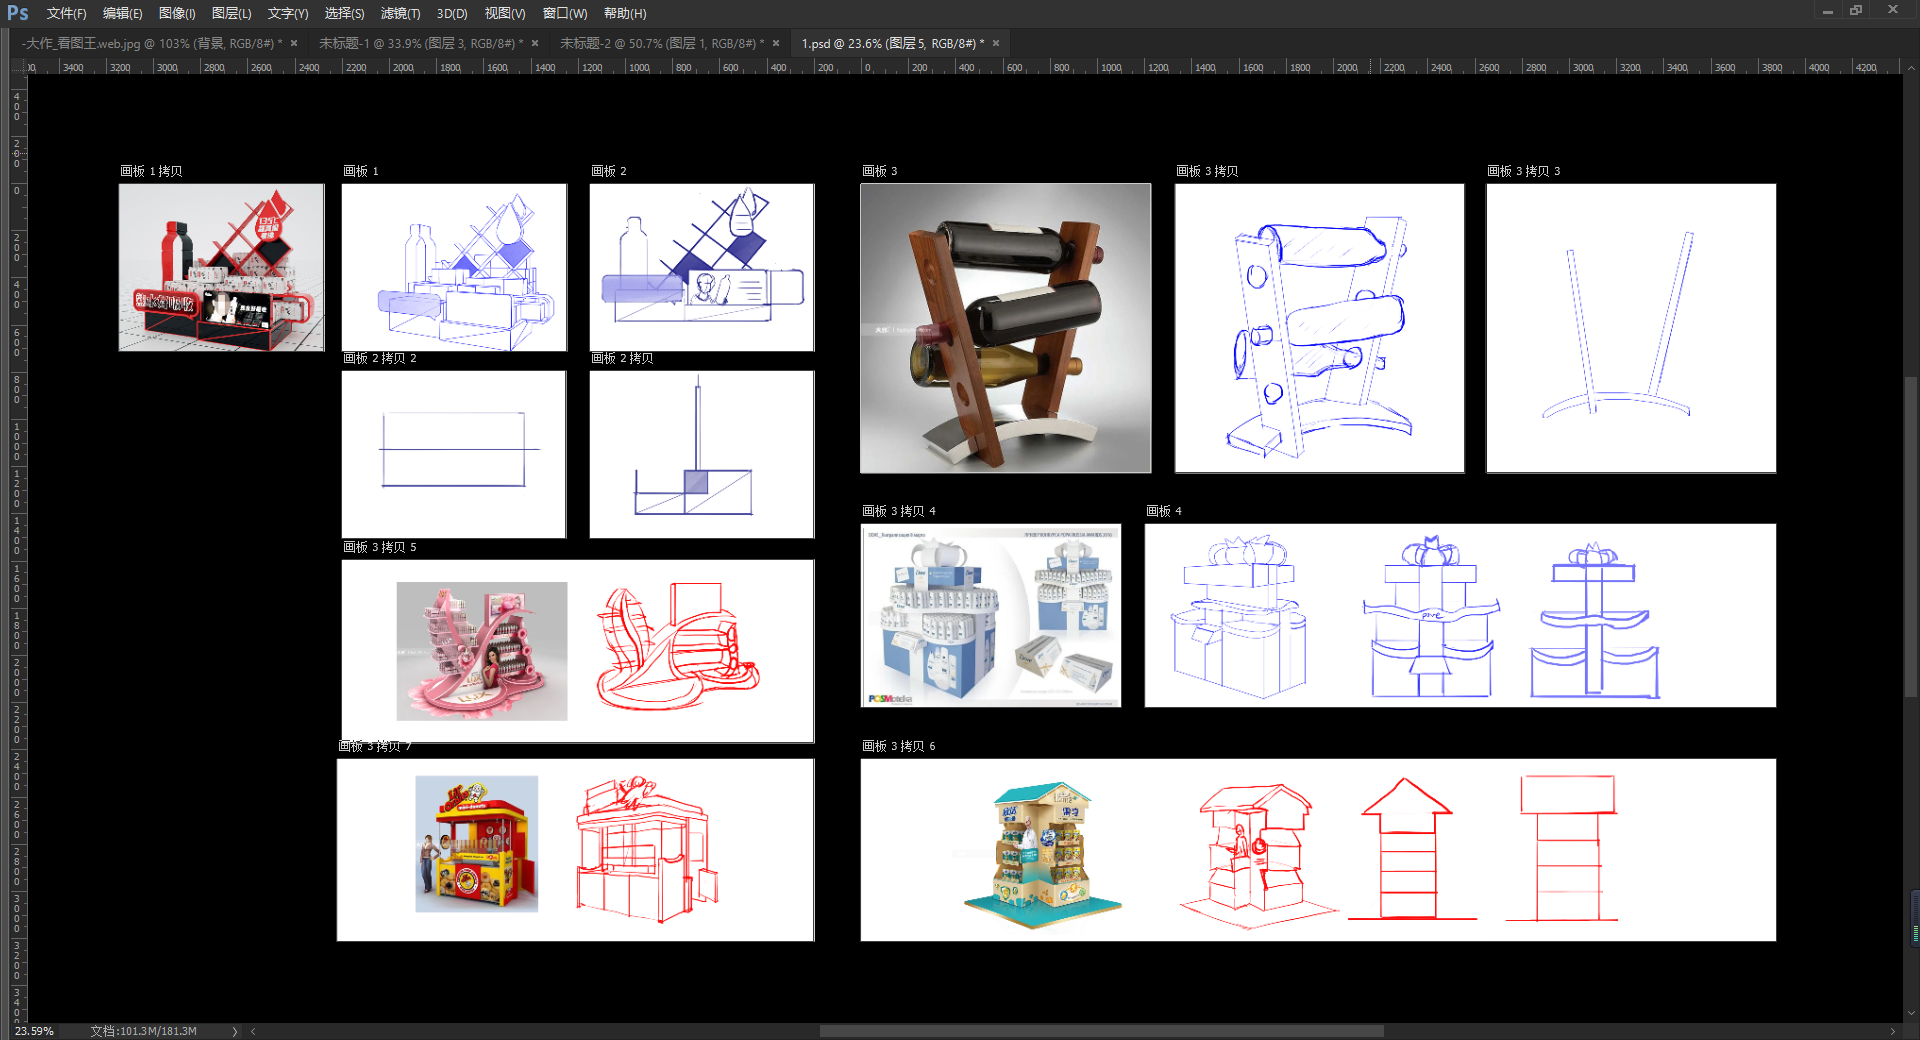Switch to the 未标题-1 document tab
The height and width of the screenshot is (1040, 1920).
tap(420, 43)
